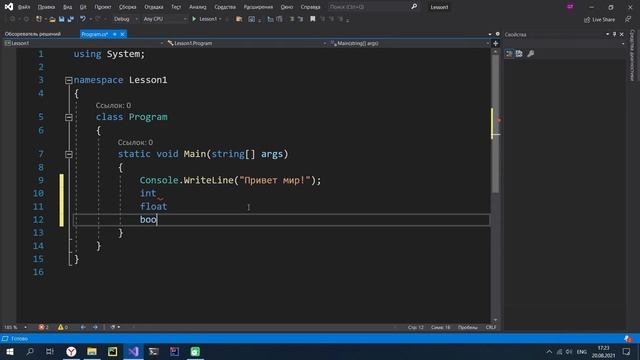Open the Отладка menu

coord(153,7)
